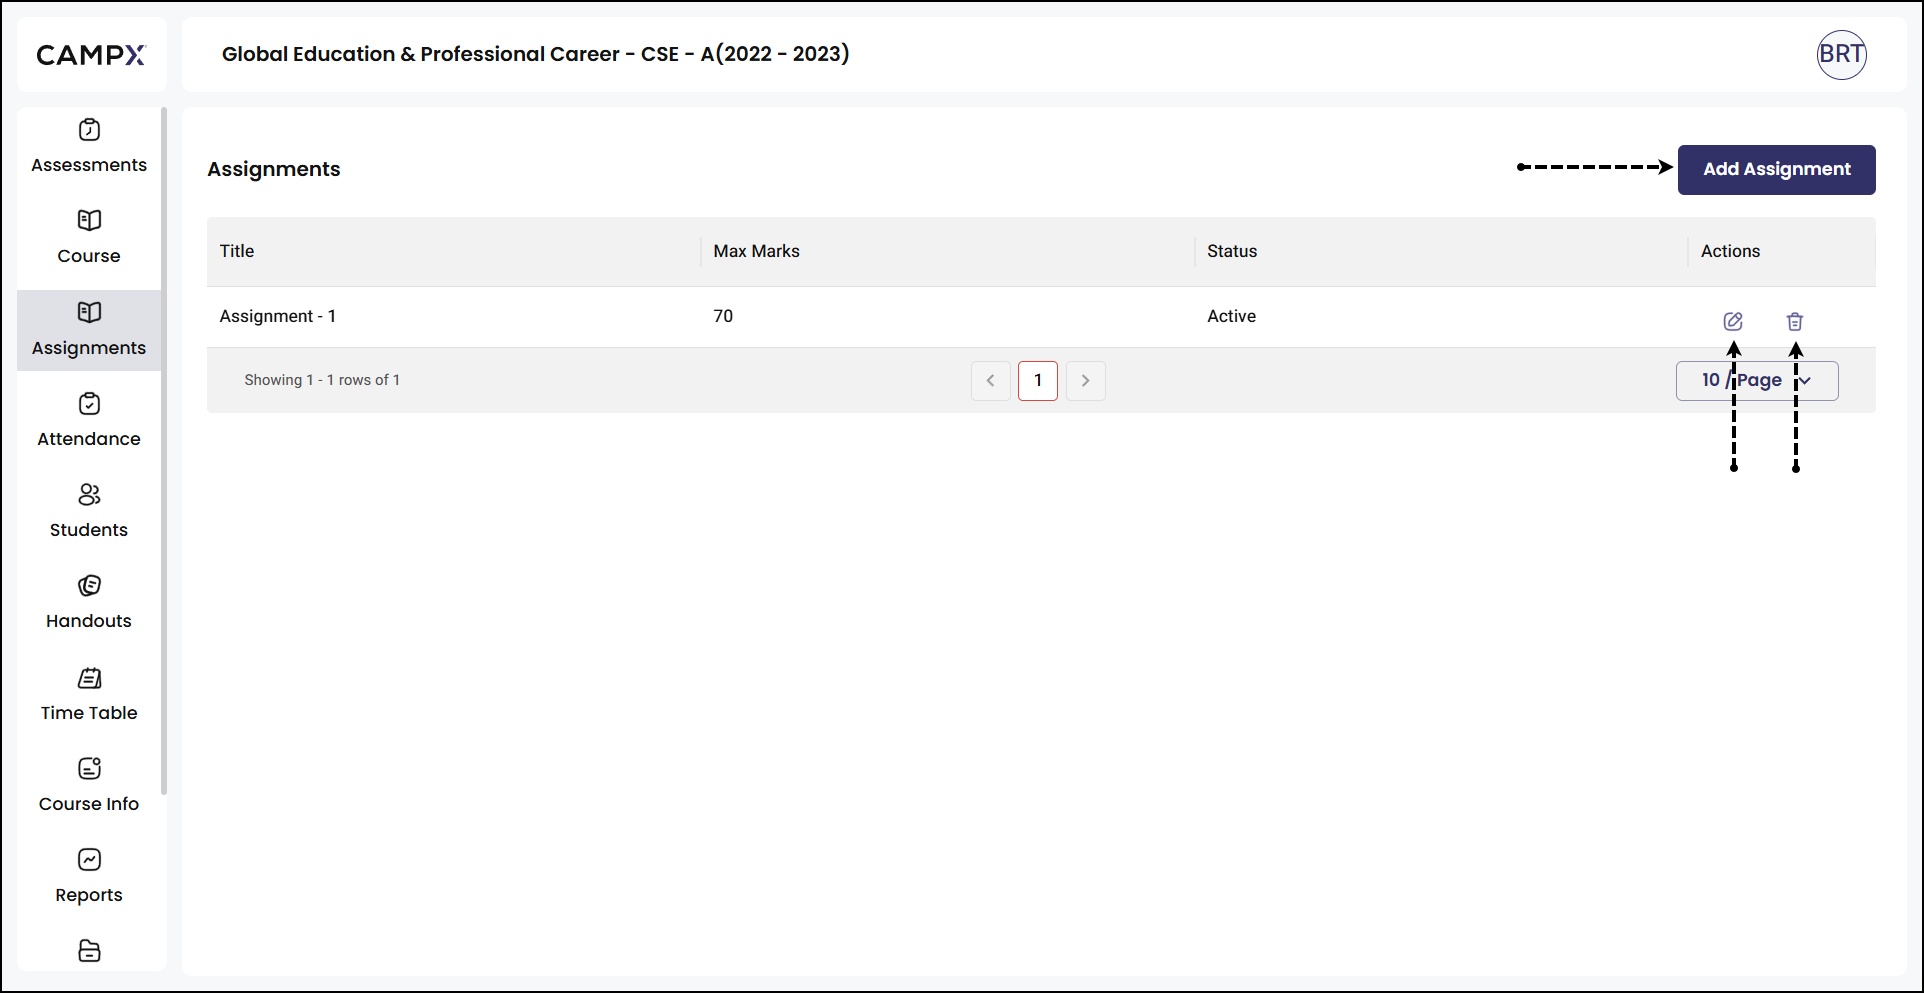
Task: Click the max marks value 70
Action: [x=723, y=316]
